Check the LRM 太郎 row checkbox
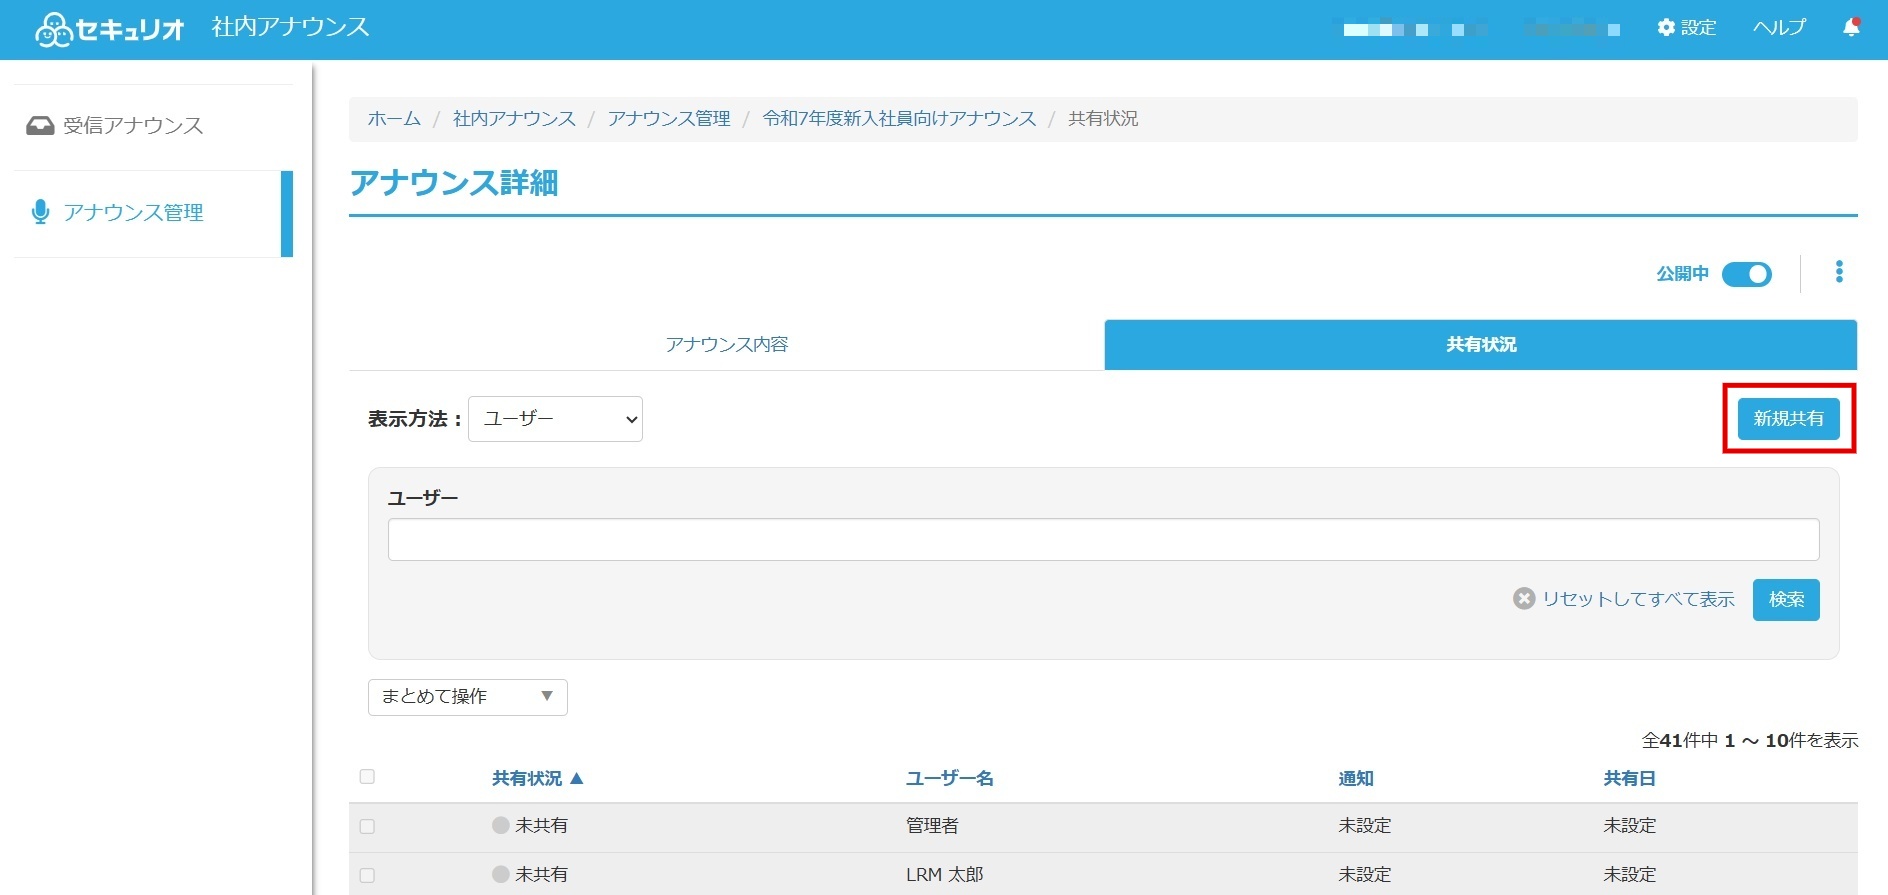Image resolution: width=1888 pixels, height=895 pixels. pos(367,875)
